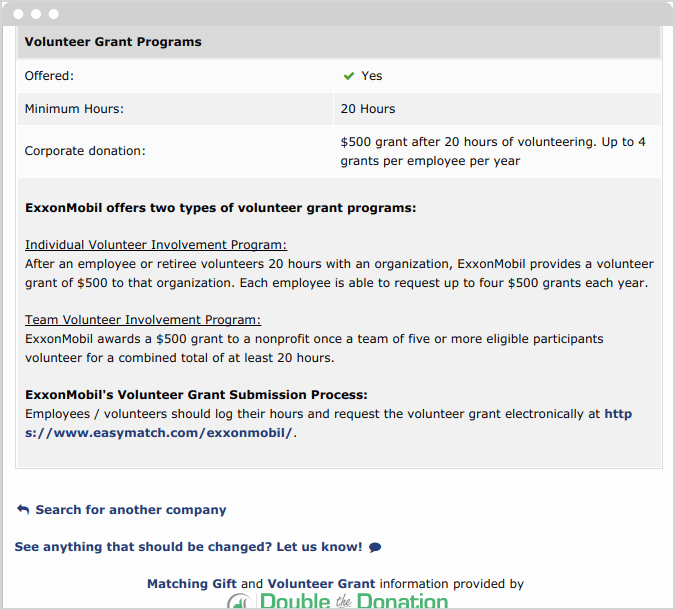The width and height of the screenshot is (675, 610).
Task: Open the Matching Gift link
Action: click(192, 584)
